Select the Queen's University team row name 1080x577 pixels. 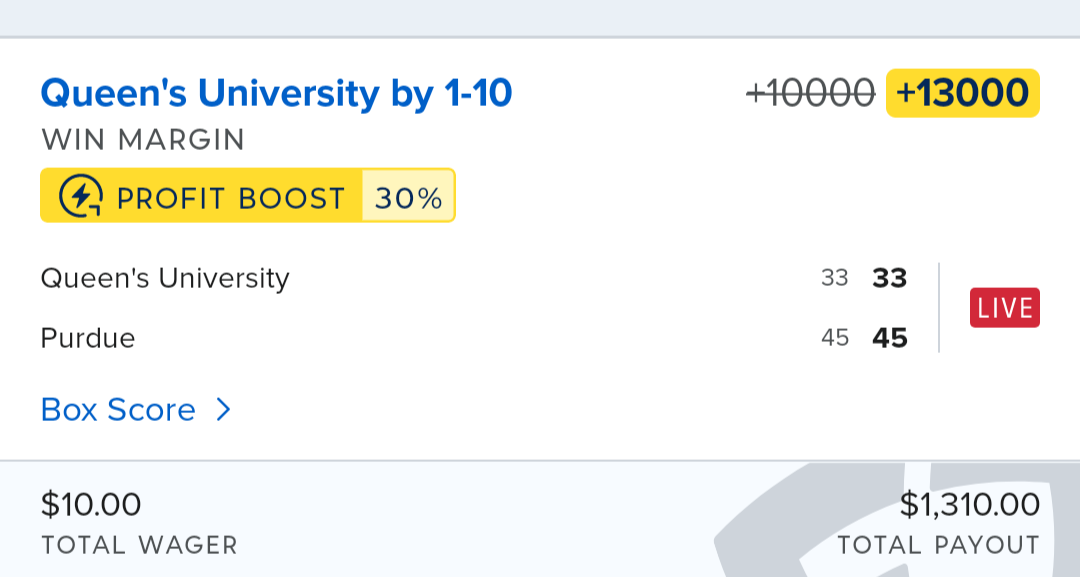[x=165, y=278]
